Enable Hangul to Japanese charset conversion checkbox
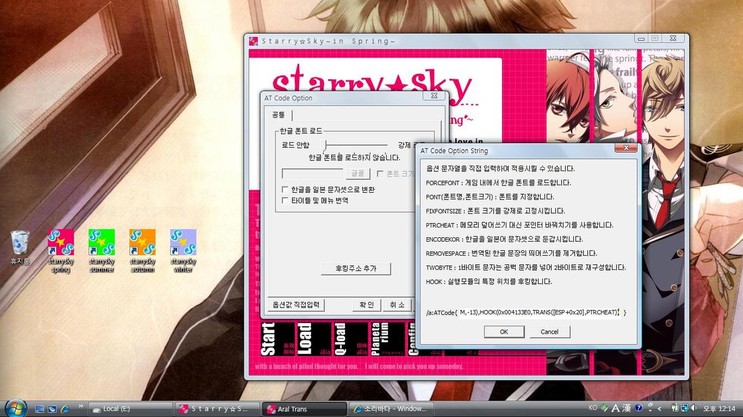Screen dimensions: 743x417 coord(285,189)
